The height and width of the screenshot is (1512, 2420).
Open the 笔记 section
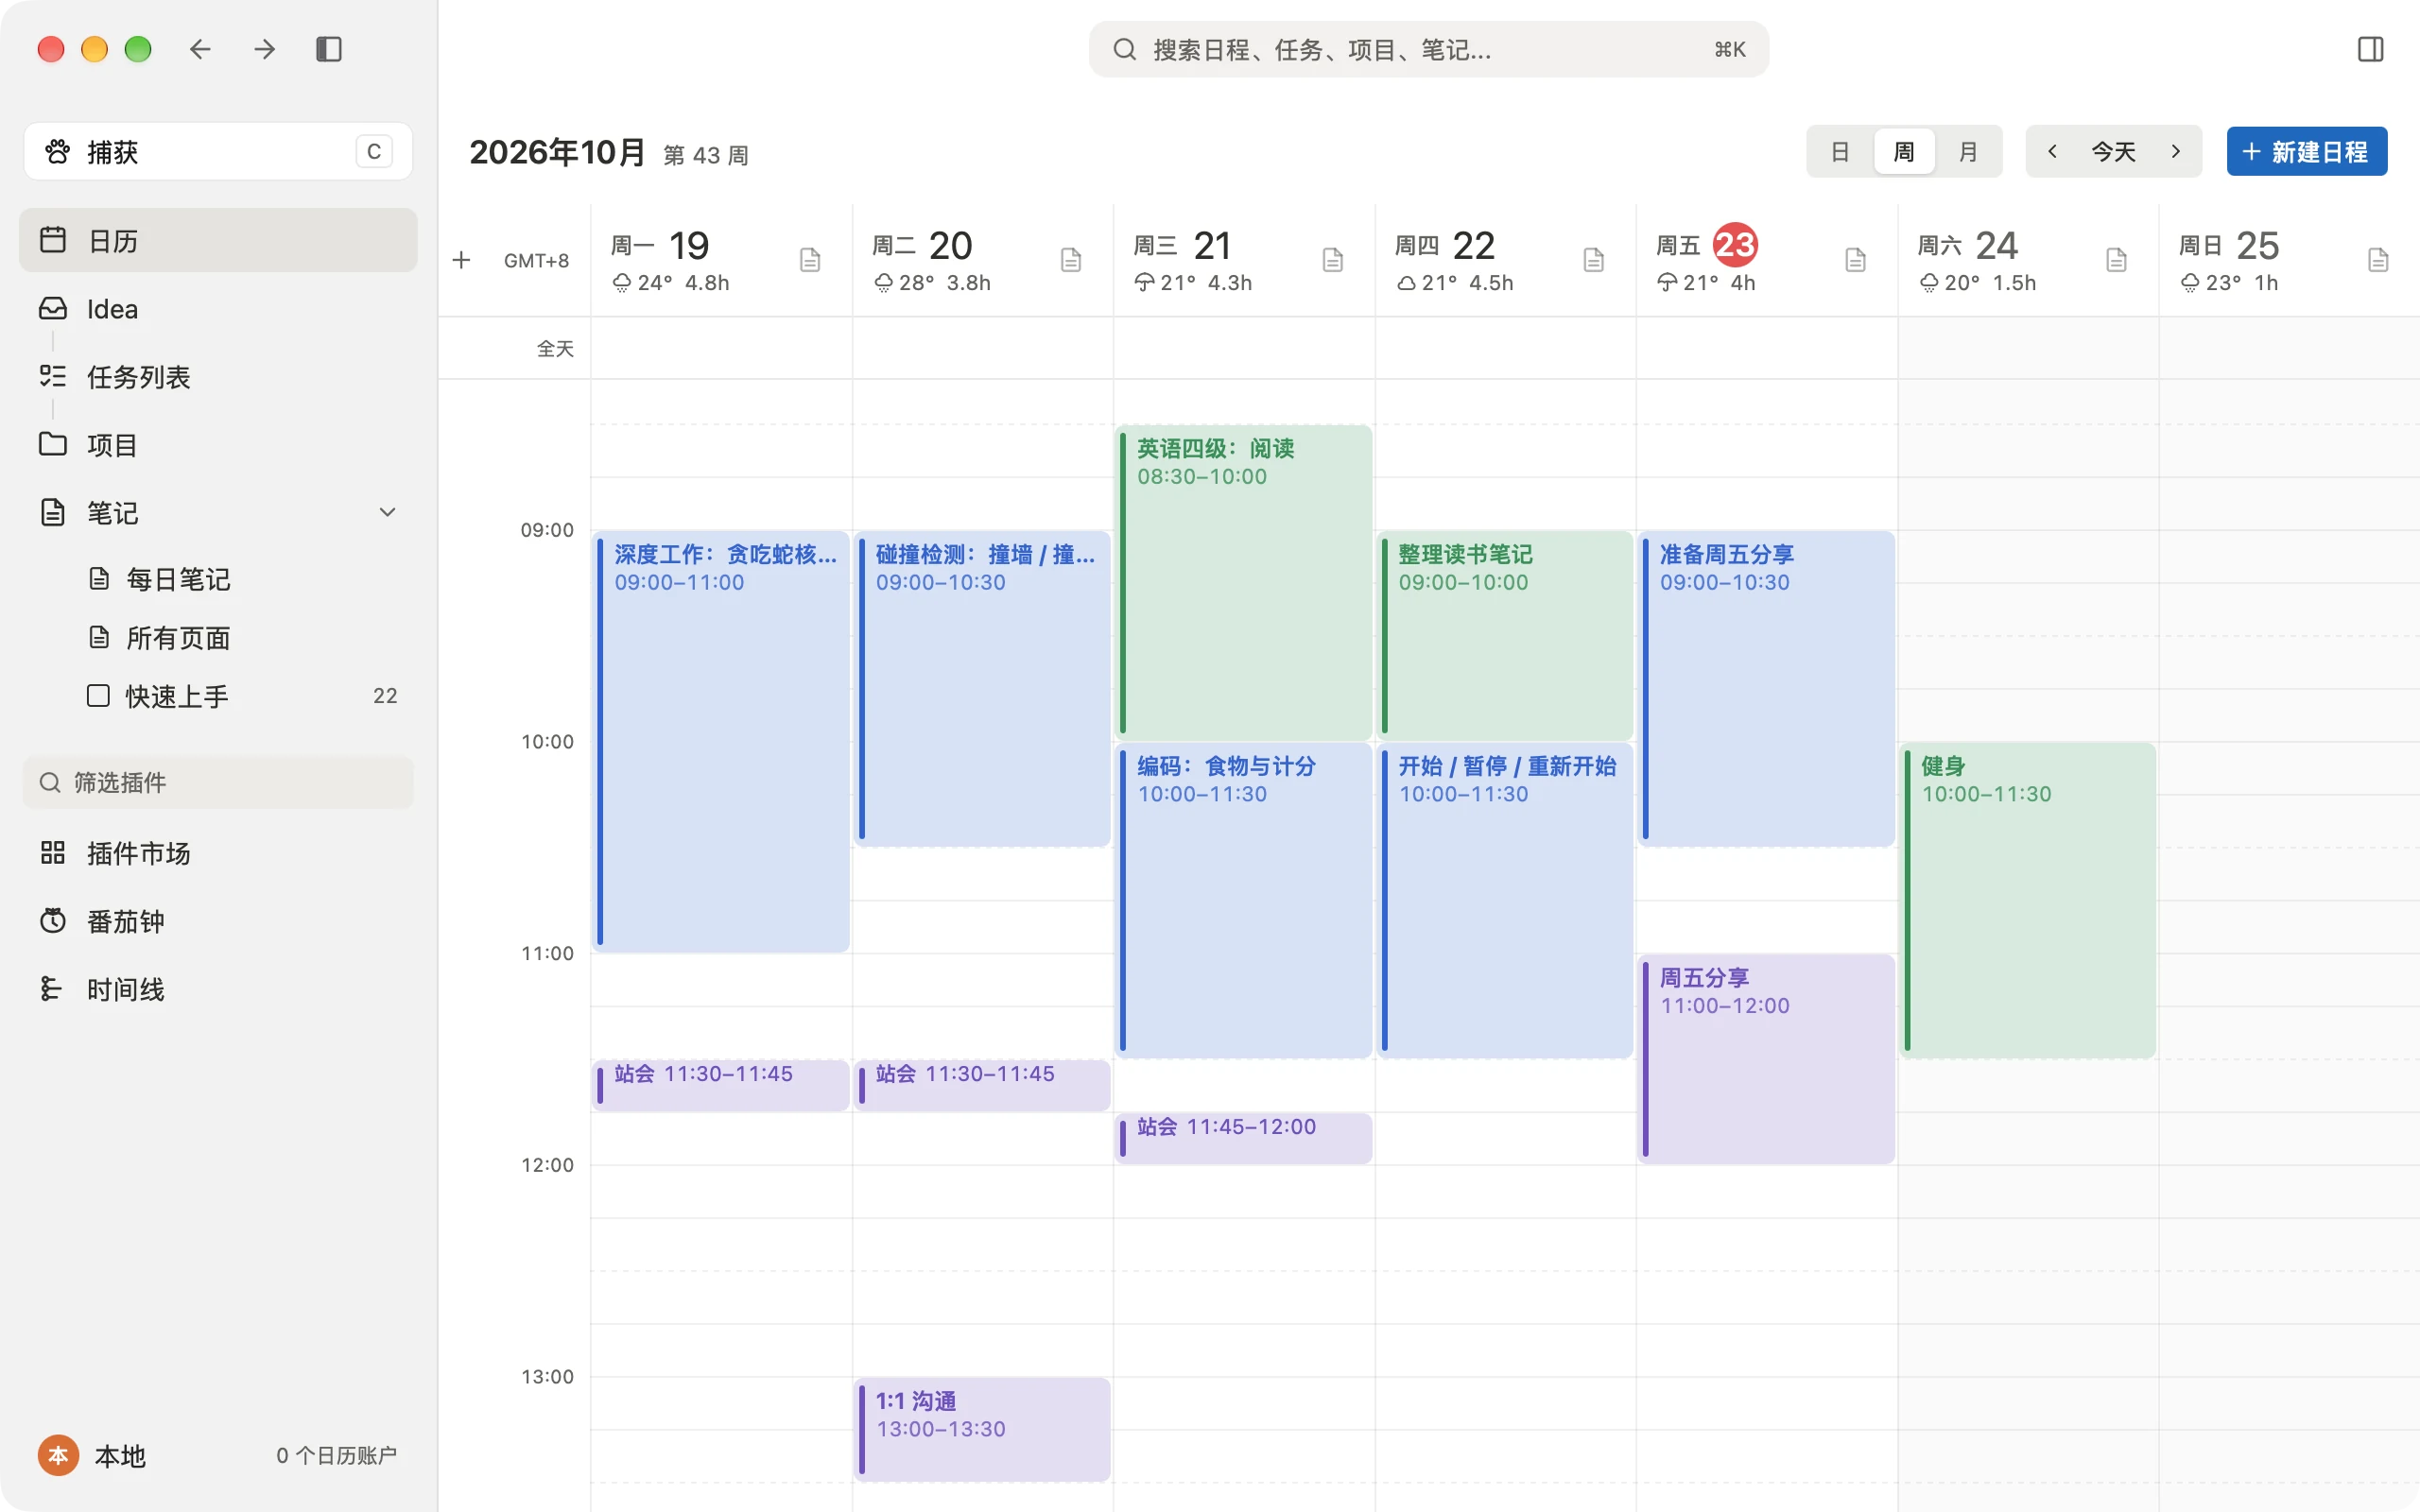218,513
